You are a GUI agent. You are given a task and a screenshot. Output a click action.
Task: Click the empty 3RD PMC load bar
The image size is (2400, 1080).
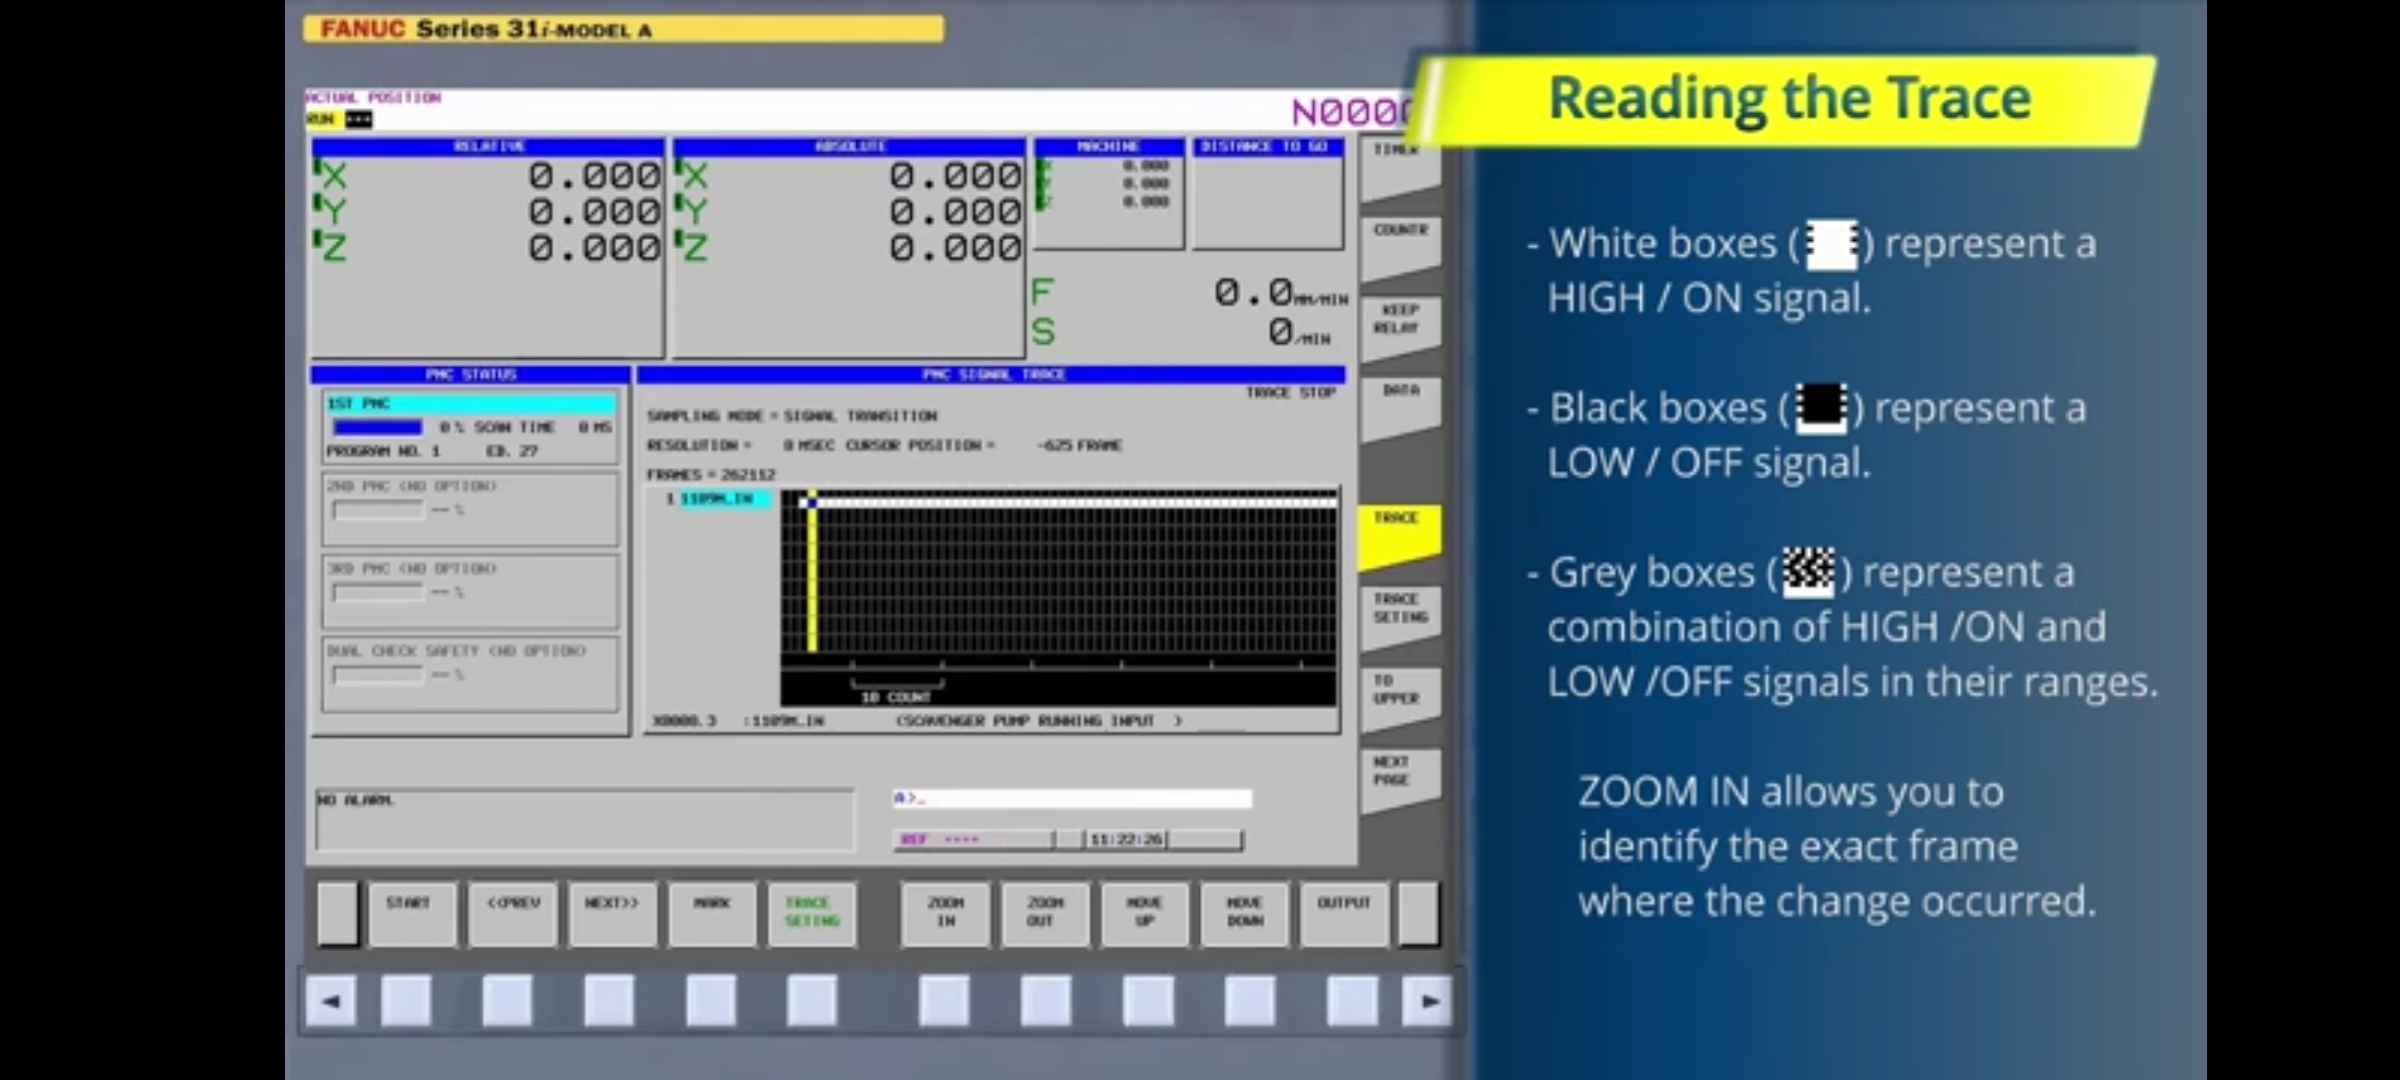[378, 593]
